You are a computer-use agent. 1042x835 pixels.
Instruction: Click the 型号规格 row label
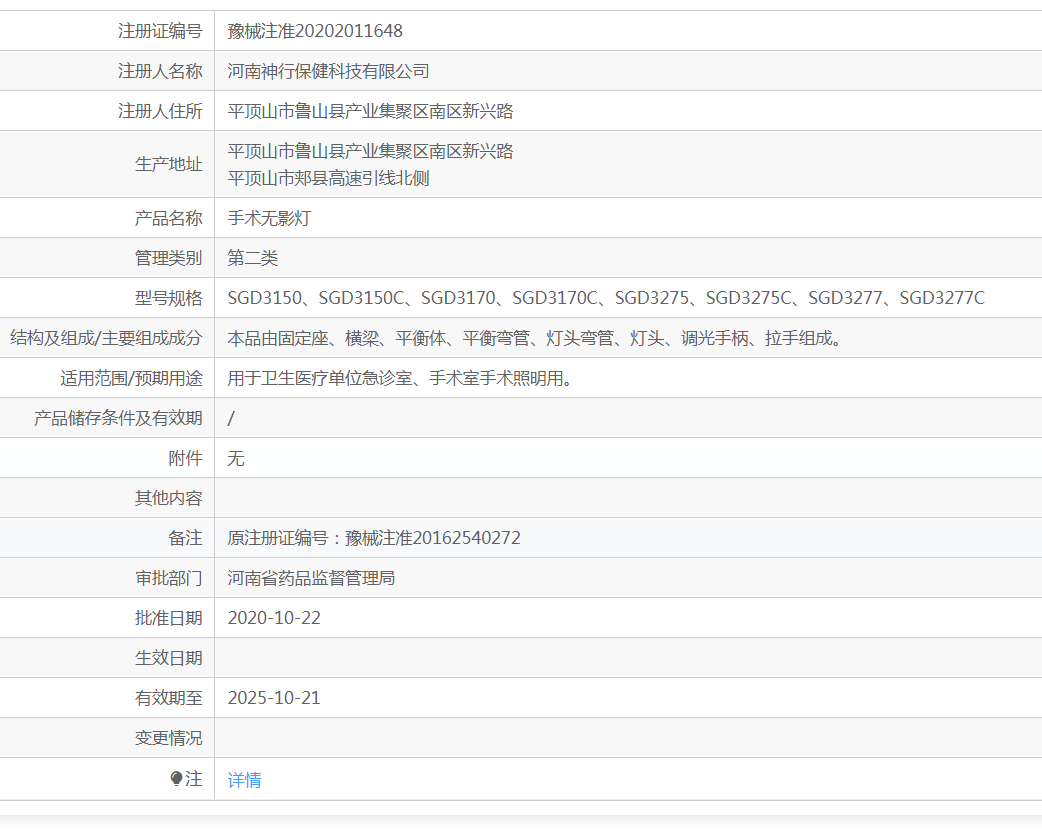click(169, 298)
